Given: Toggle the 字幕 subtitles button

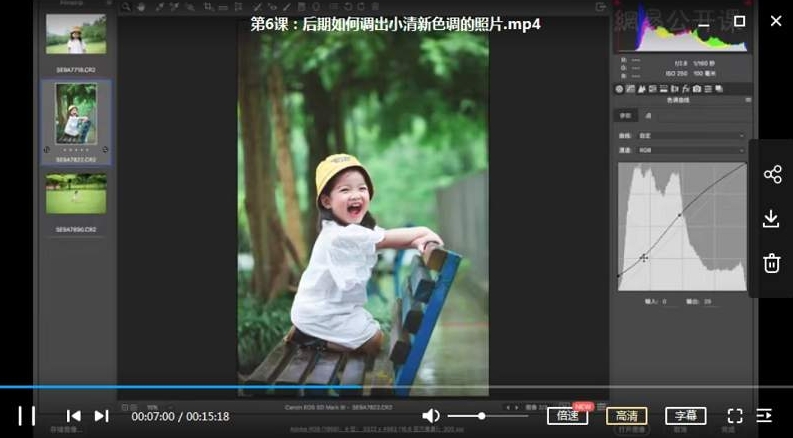Looking at the screenshot, I should [686, 416].
